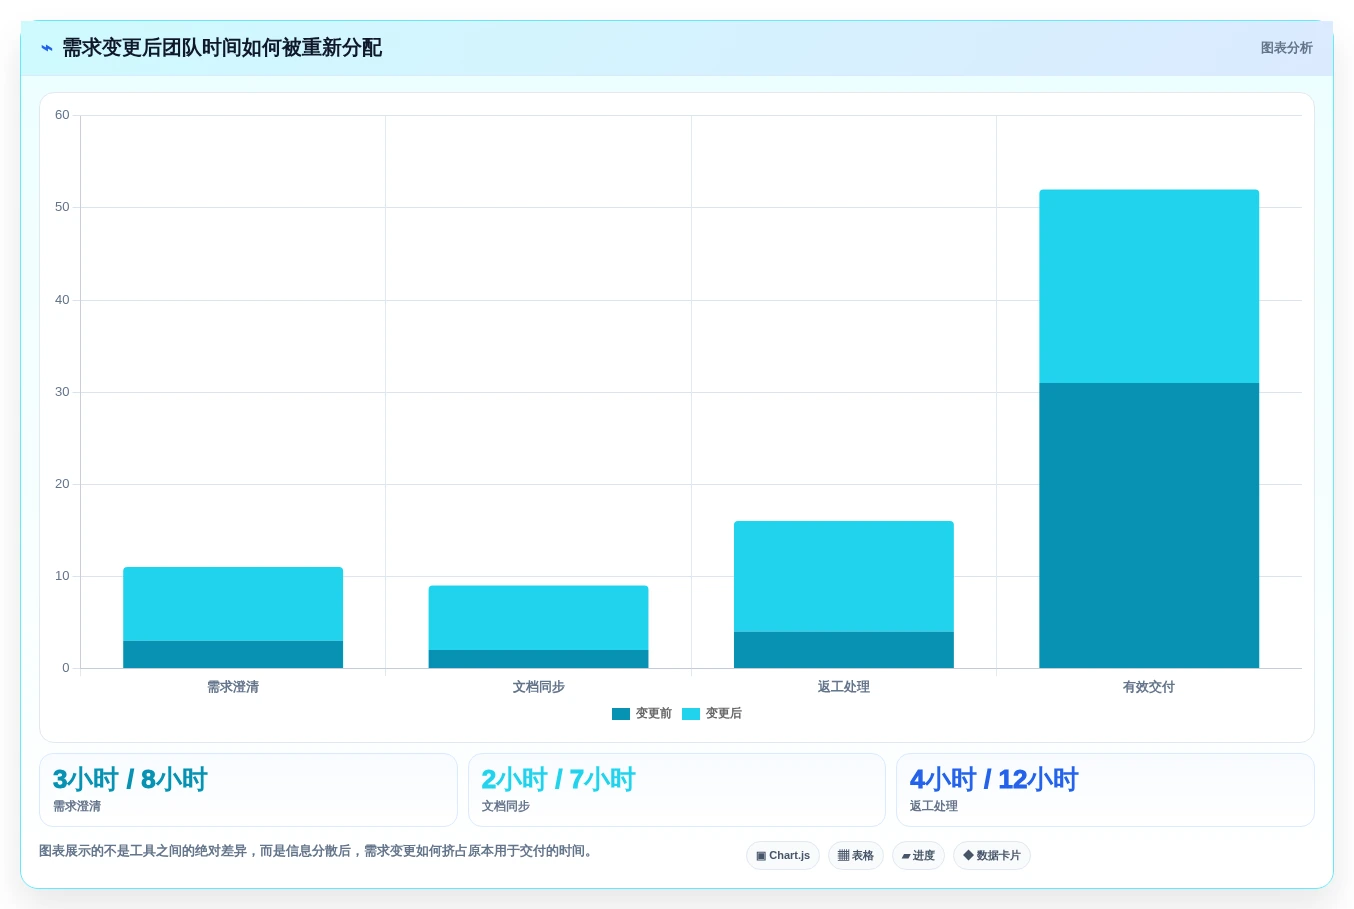This screenshot has width=1354, height=909.
Task: Click the 有效交付 dark 变更前 bar segment
Action: [1149, 525]
